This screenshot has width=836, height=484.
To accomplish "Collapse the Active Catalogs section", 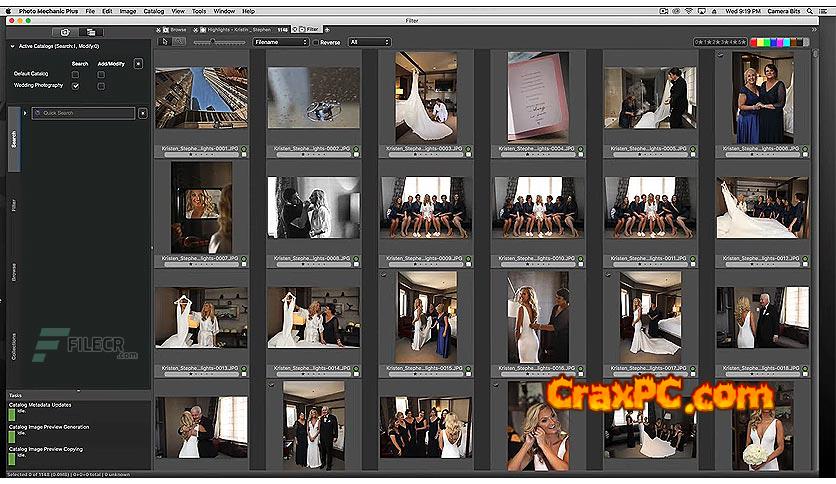I will coord(11,46).
